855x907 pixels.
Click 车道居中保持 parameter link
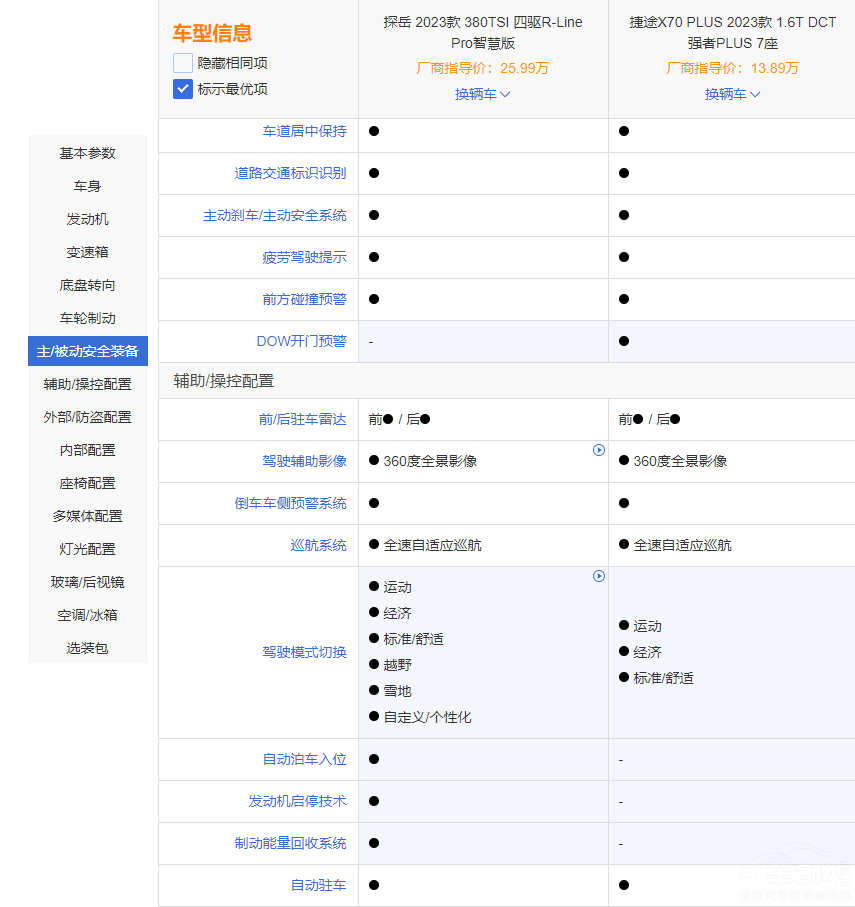click(x=304, y=131)
